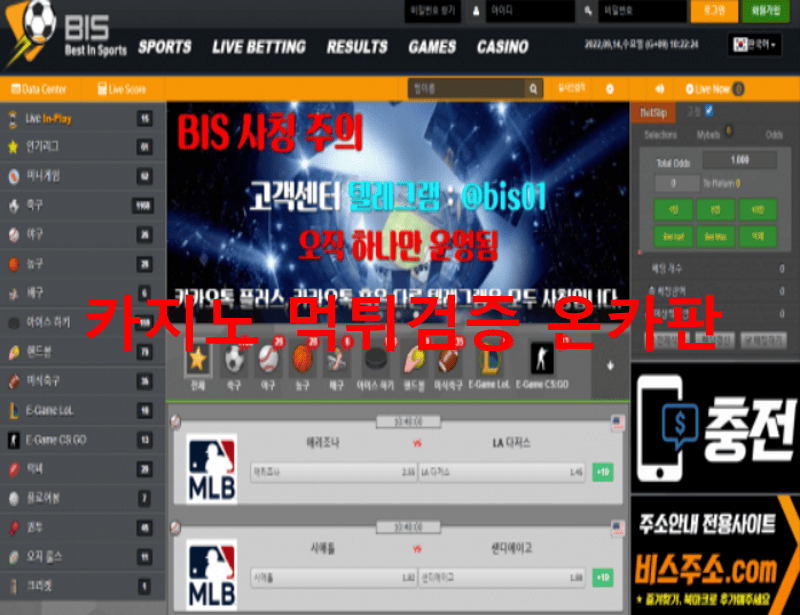800x615 pixels.
Task: Select 크리켓 cricket in sidebar
Action: tap(83, 586)
